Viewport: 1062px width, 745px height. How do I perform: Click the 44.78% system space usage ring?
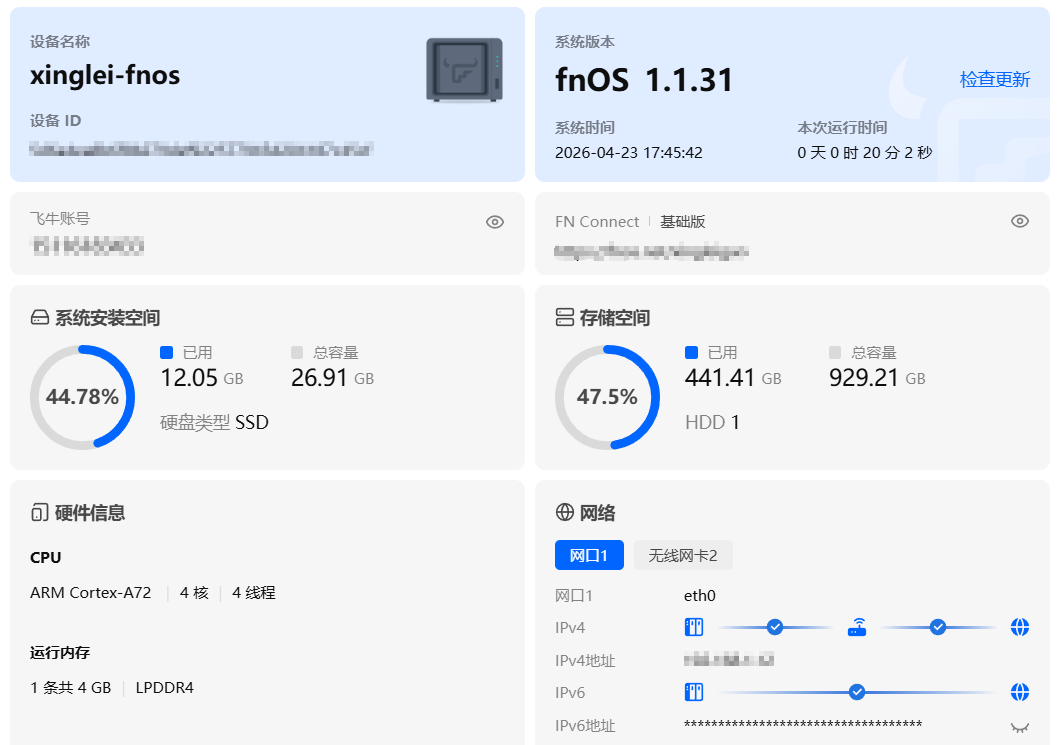(82, 397)
